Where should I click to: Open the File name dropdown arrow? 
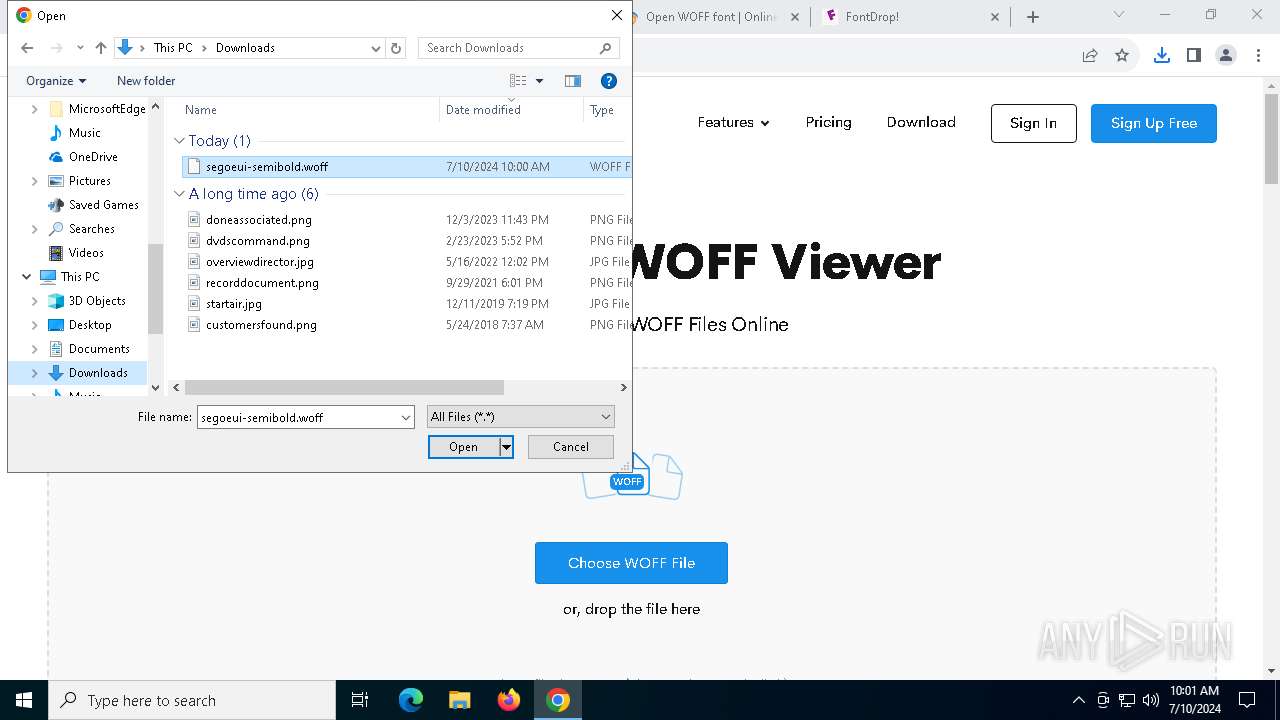click(x=406, y=417)
